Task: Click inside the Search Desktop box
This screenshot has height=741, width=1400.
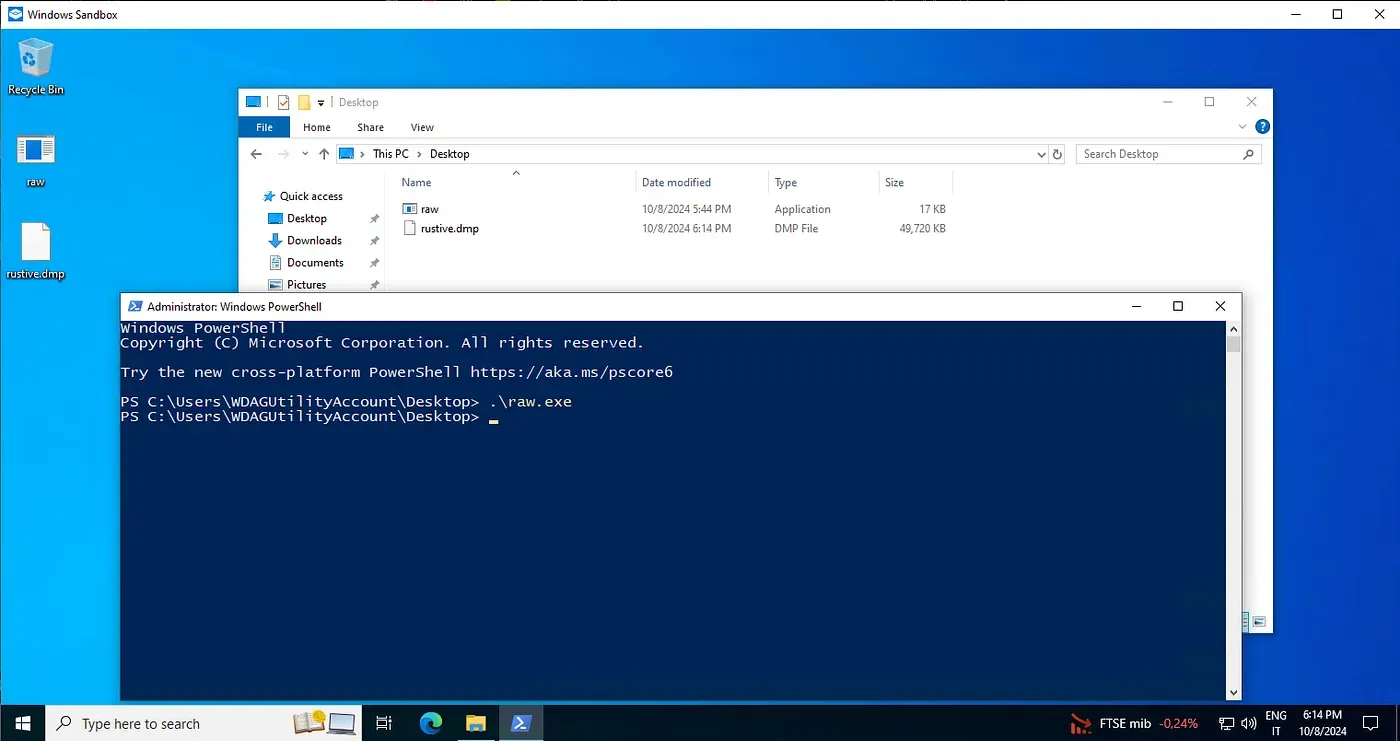Action: coord(1160,153)
